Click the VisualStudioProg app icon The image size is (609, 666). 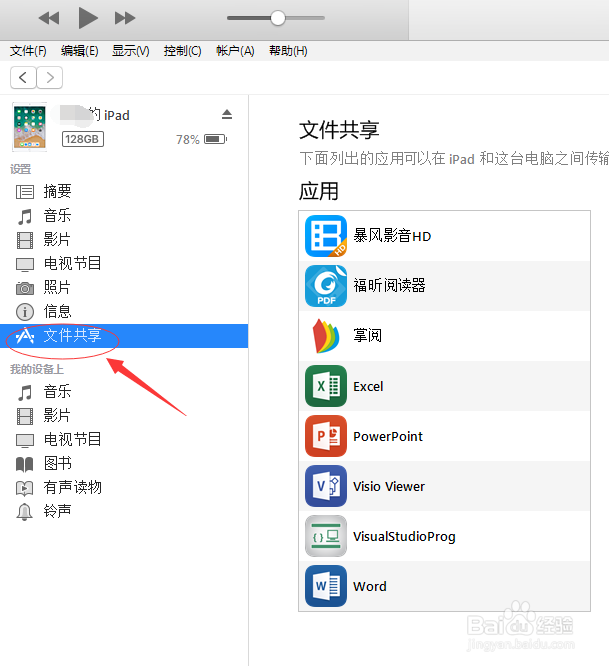(326, 536)
